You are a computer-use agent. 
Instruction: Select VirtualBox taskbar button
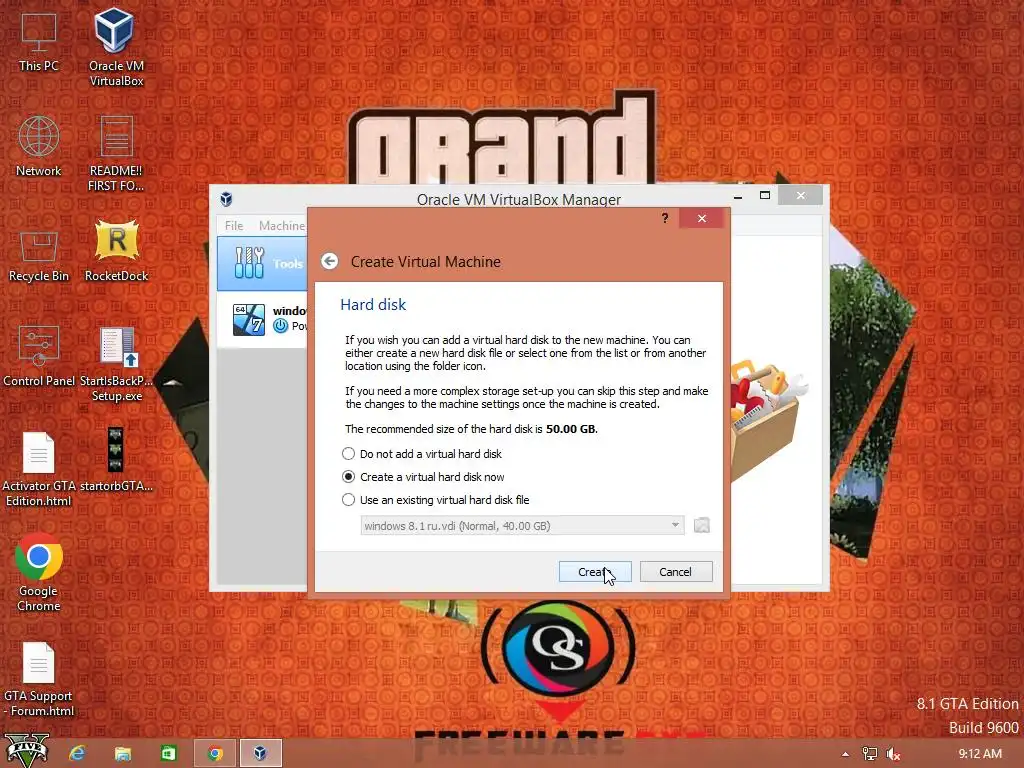(x=261, y=753)
